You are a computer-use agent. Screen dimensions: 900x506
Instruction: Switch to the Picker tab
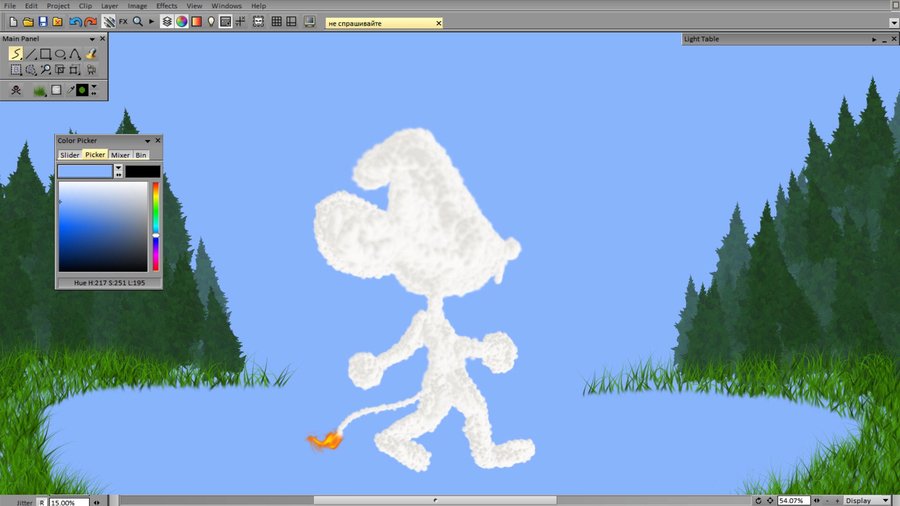[x=95, y=154]
